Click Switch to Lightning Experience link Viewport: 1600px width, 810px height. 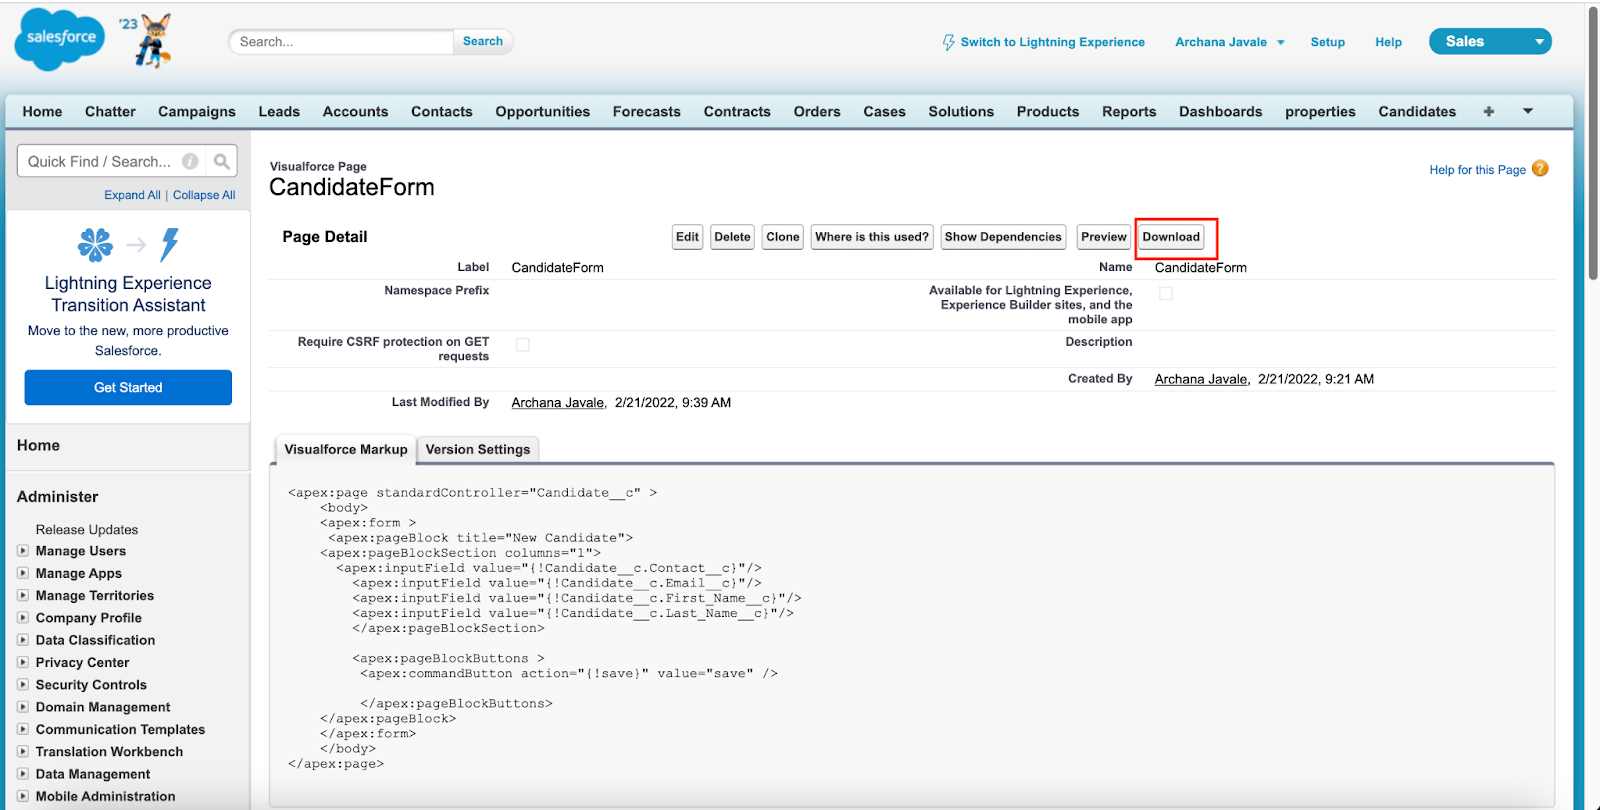[x=1053, y=42]
